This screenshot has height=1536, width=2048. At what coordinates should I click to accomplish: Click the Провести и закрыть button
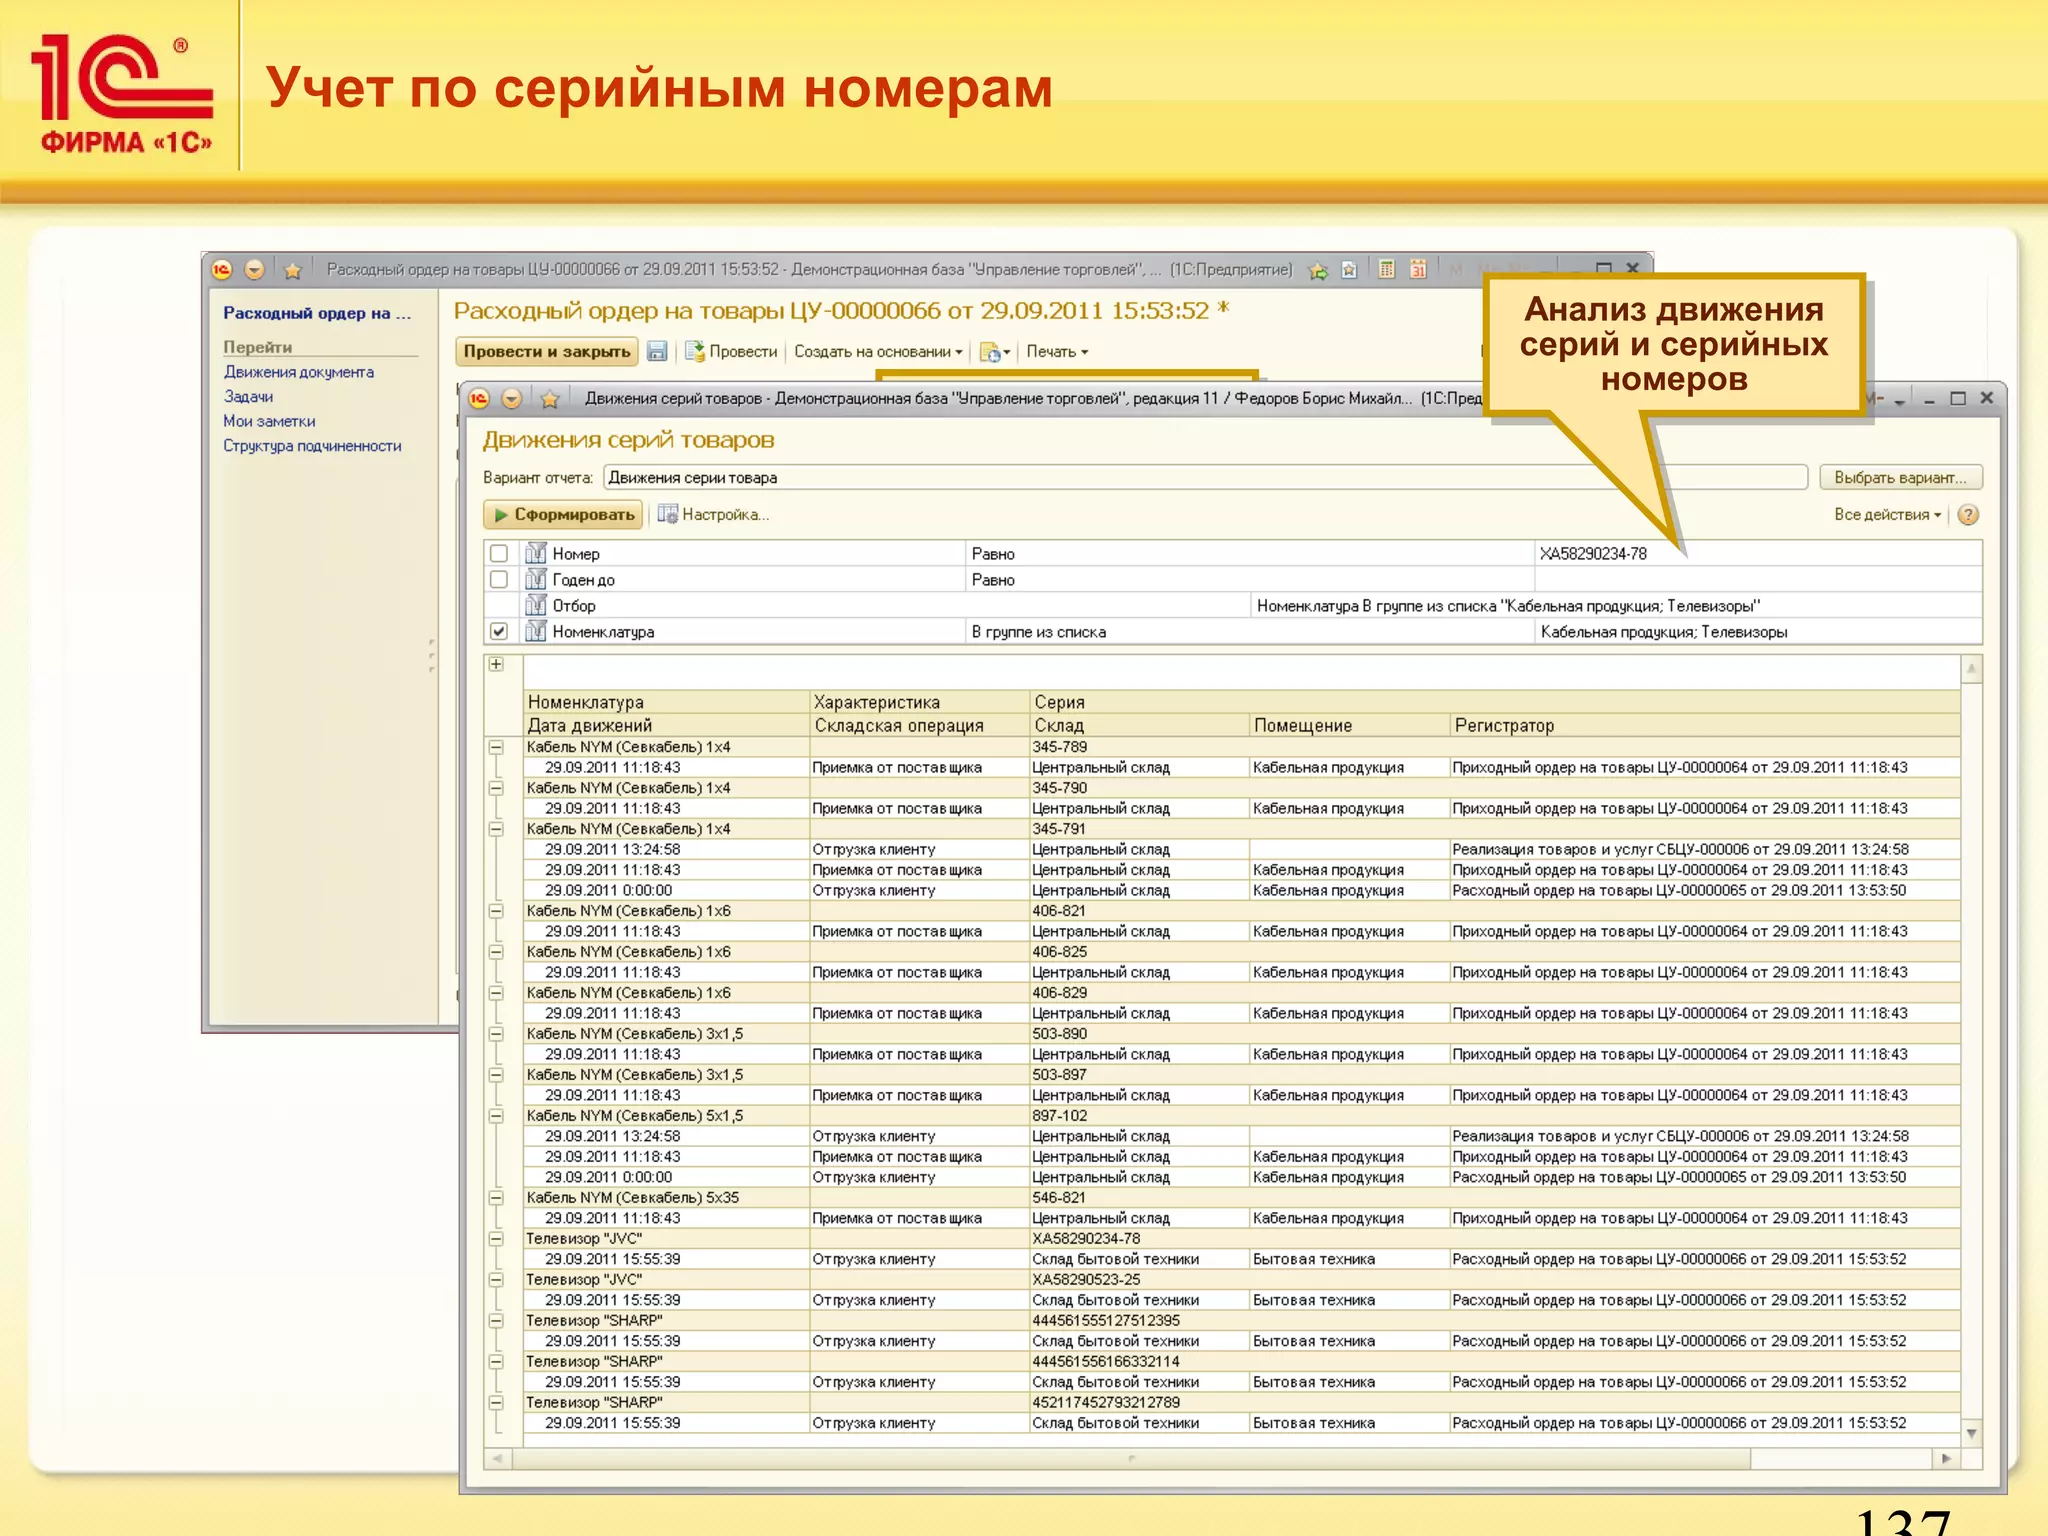tap(547, 351)
